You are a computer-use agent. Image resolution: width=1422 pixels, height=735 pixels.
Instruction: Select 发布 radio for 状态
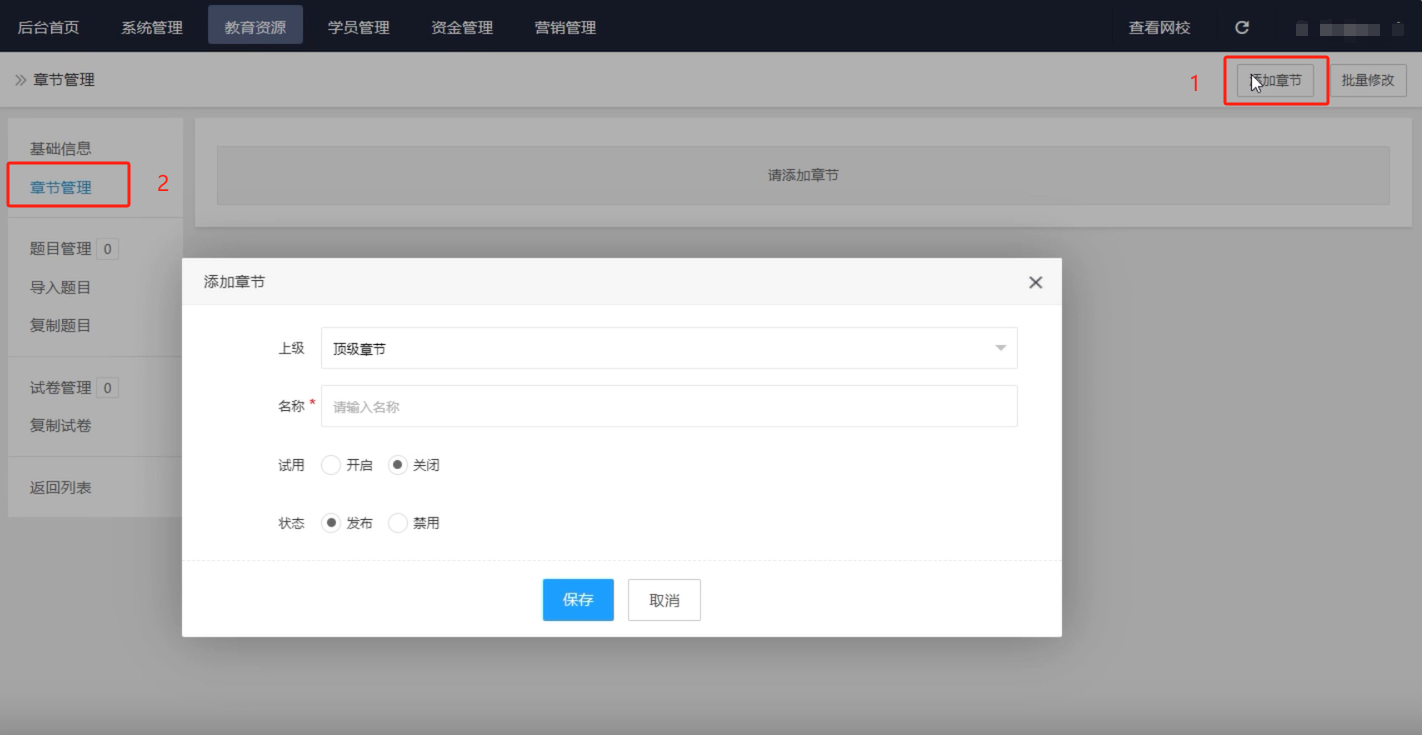tap(331, 523)
